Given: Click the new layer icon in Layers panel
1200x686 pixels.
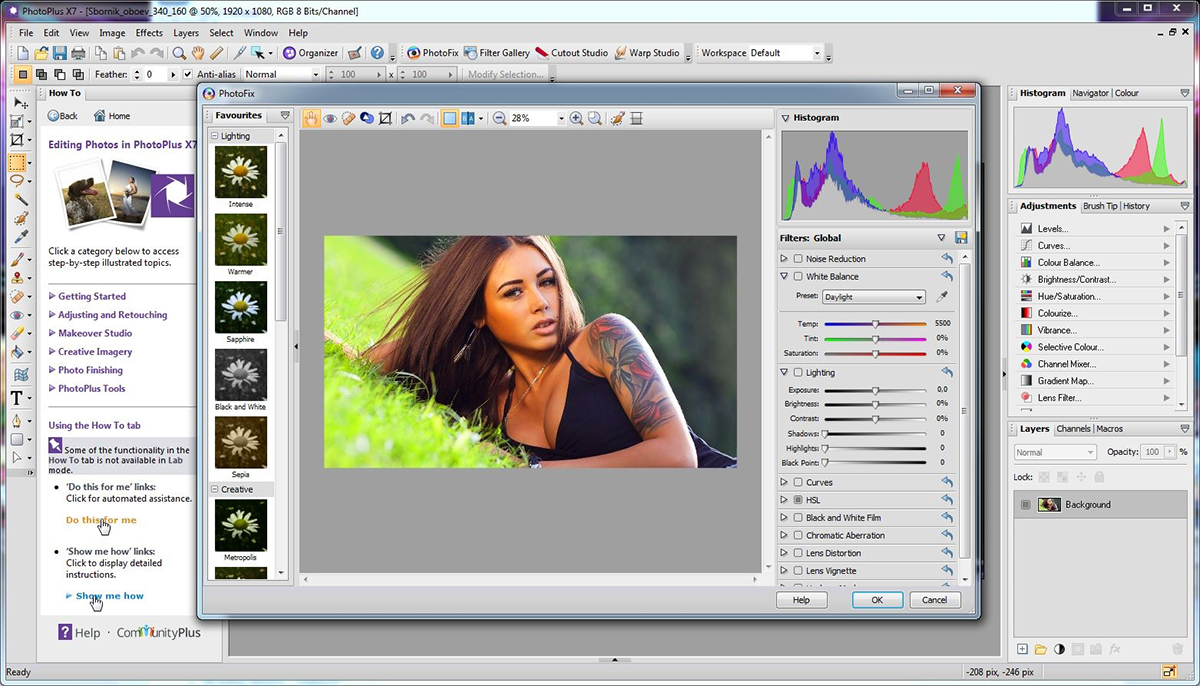Looking at the screenshot, I should click(1022, 650).
